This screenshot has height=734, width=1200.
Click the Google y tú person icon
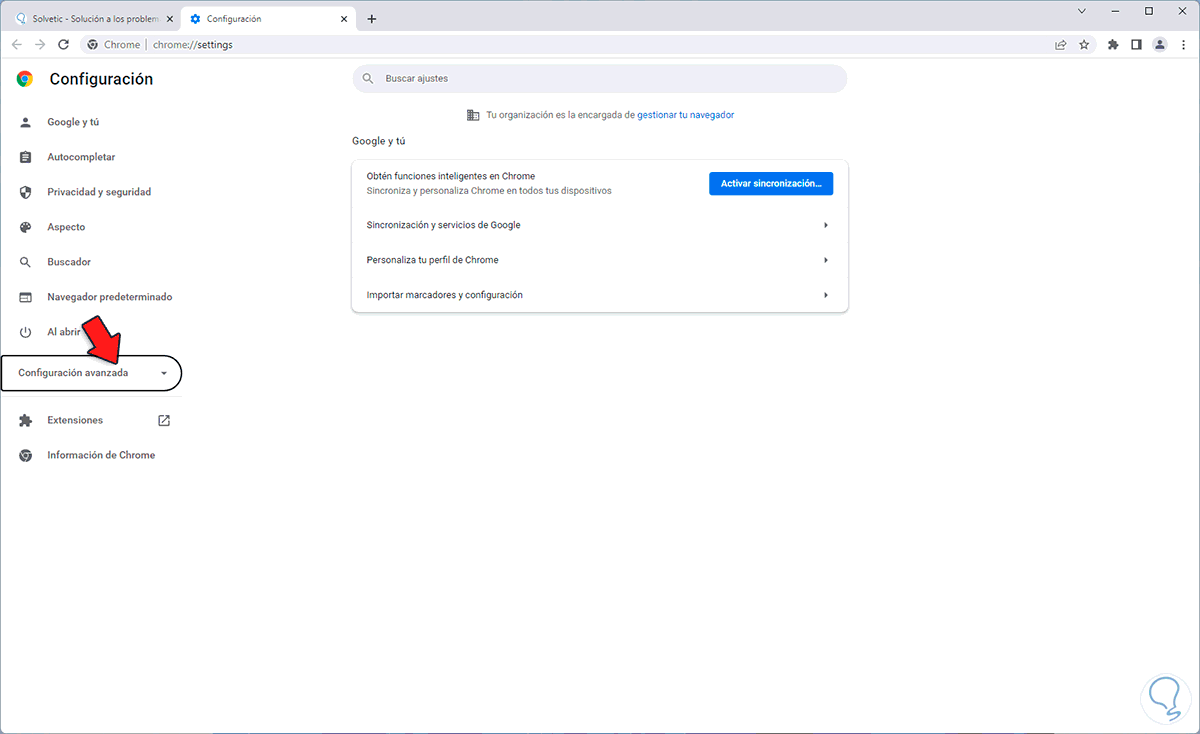click(26, 122)
